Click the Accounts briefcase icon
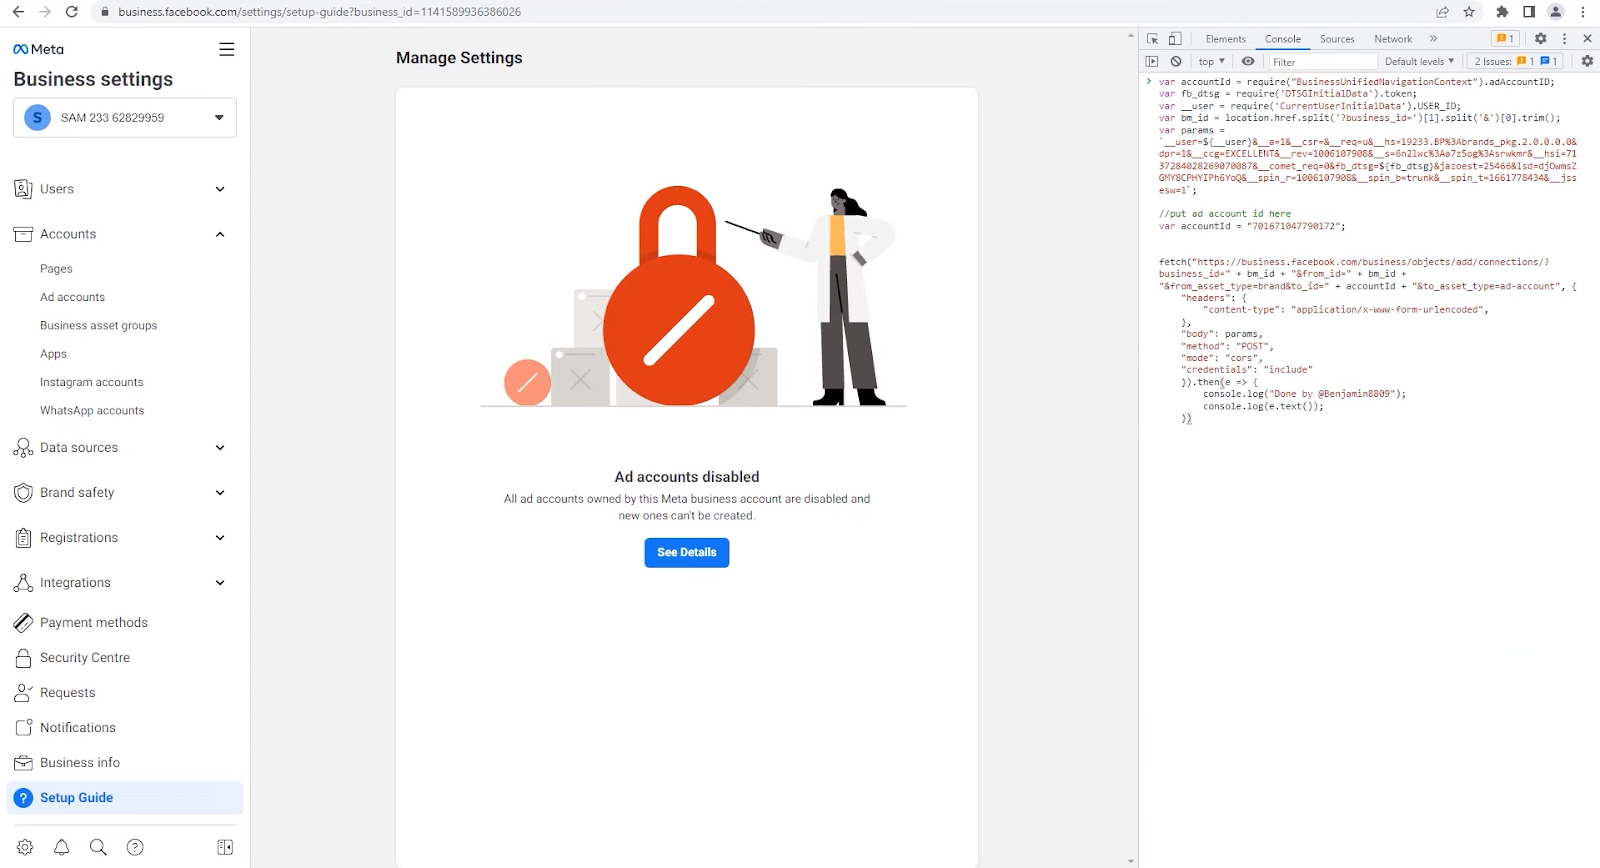Screen dimensions: 1600x868 tap(23, 234)
